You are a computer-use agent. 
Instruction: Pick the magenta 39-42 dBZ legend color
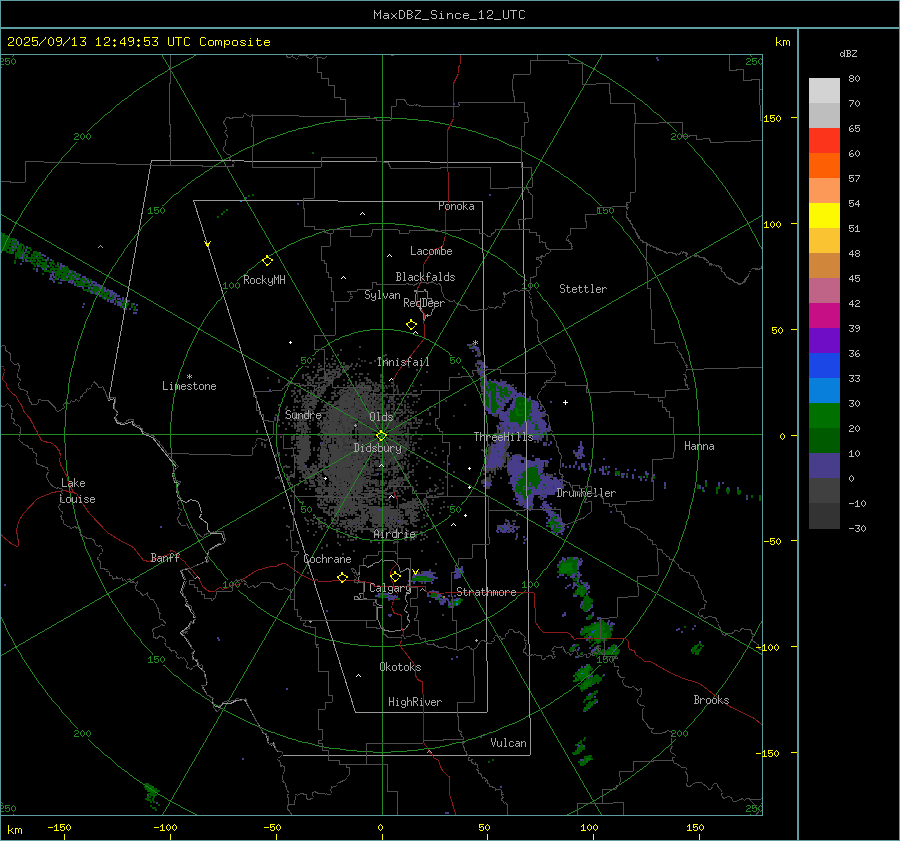[824, 316]
